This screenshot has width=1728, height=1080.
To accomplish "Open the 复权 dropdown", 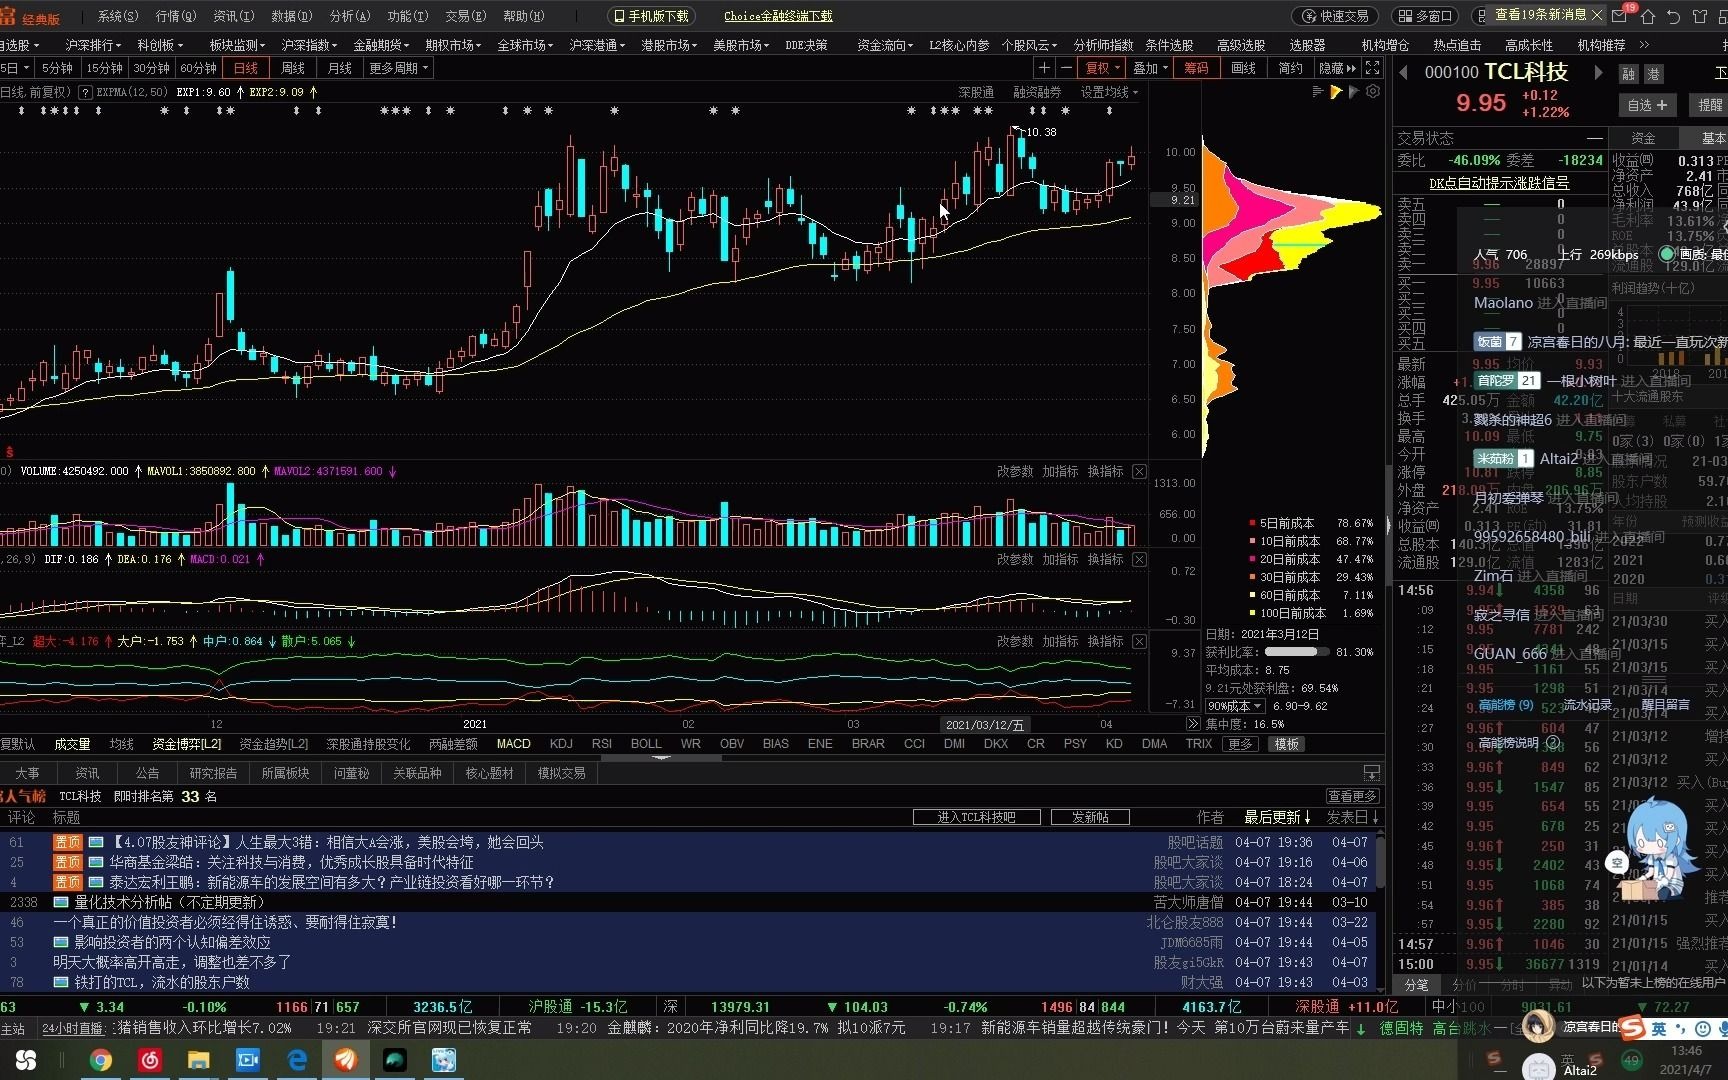I will [1103, 68].
